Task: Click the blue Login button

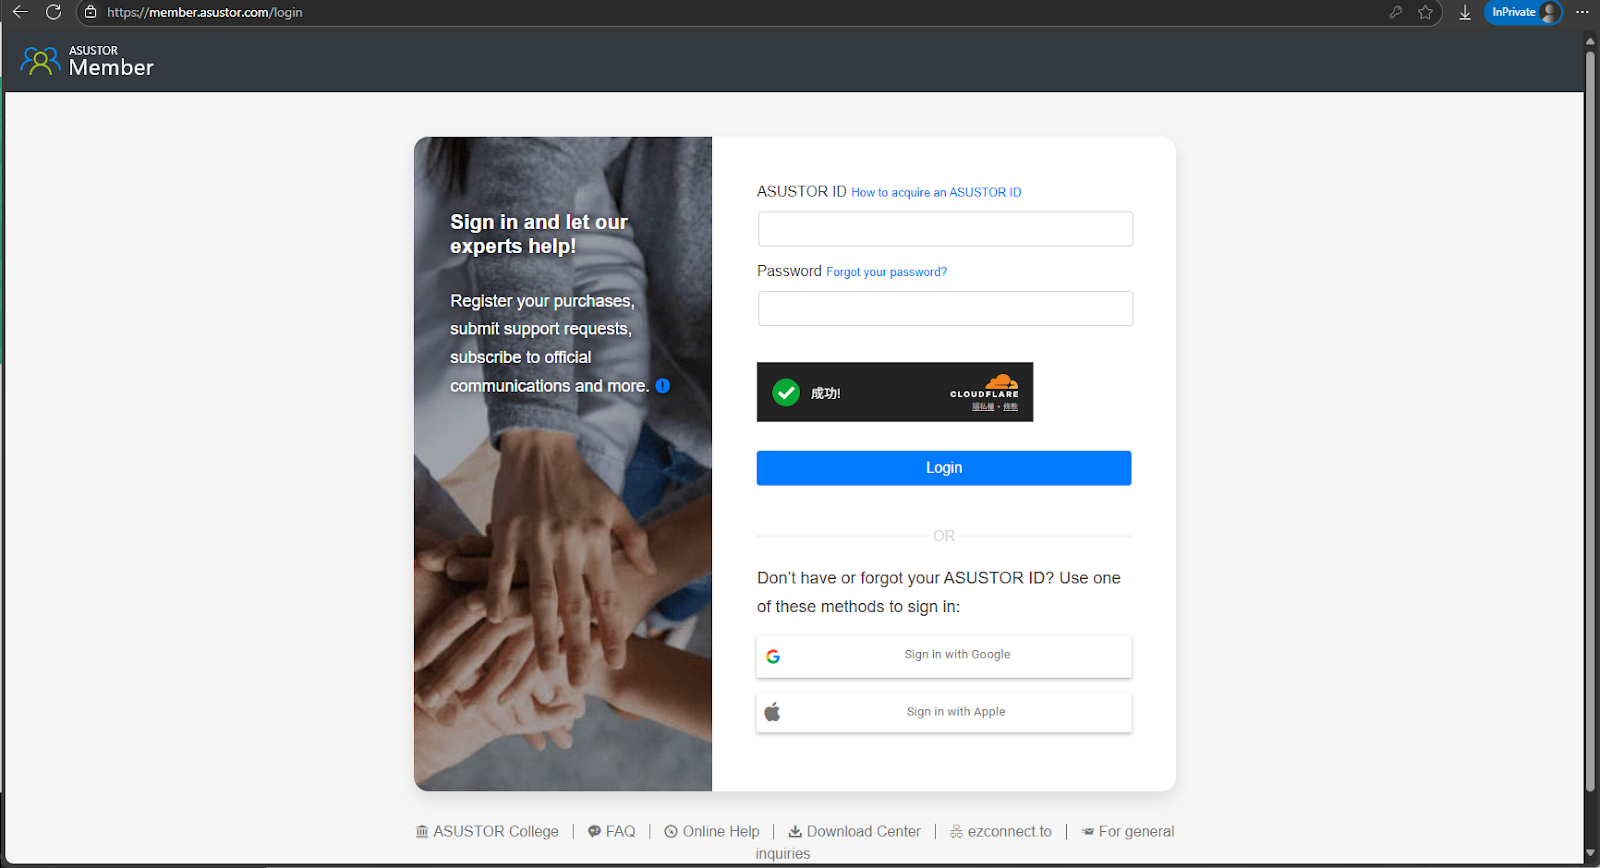Action: [x=944, y=468]
